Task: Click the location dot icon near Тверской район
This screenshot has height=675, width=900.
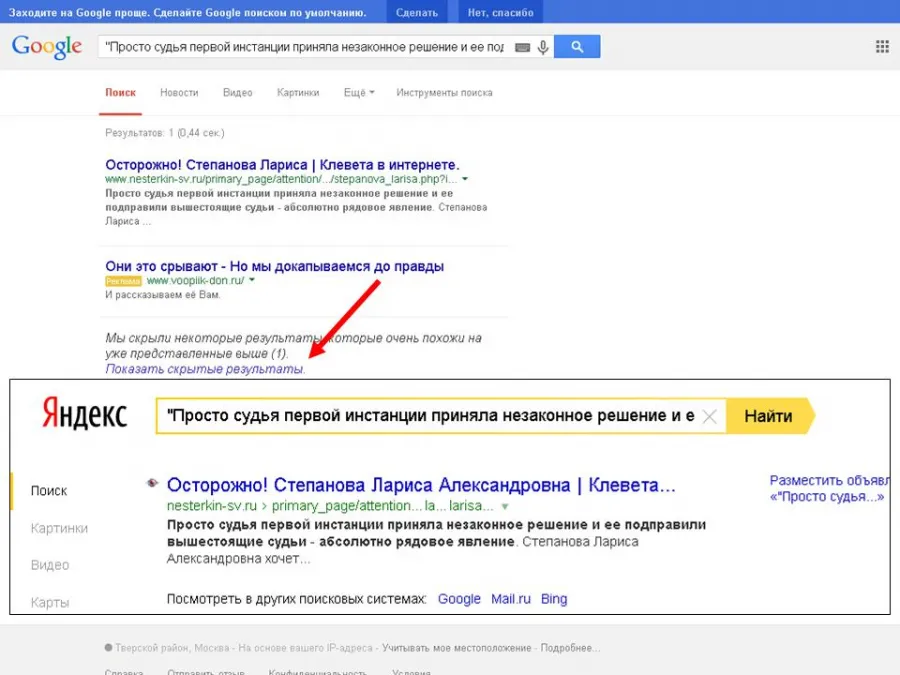Action: coord(108,647)
